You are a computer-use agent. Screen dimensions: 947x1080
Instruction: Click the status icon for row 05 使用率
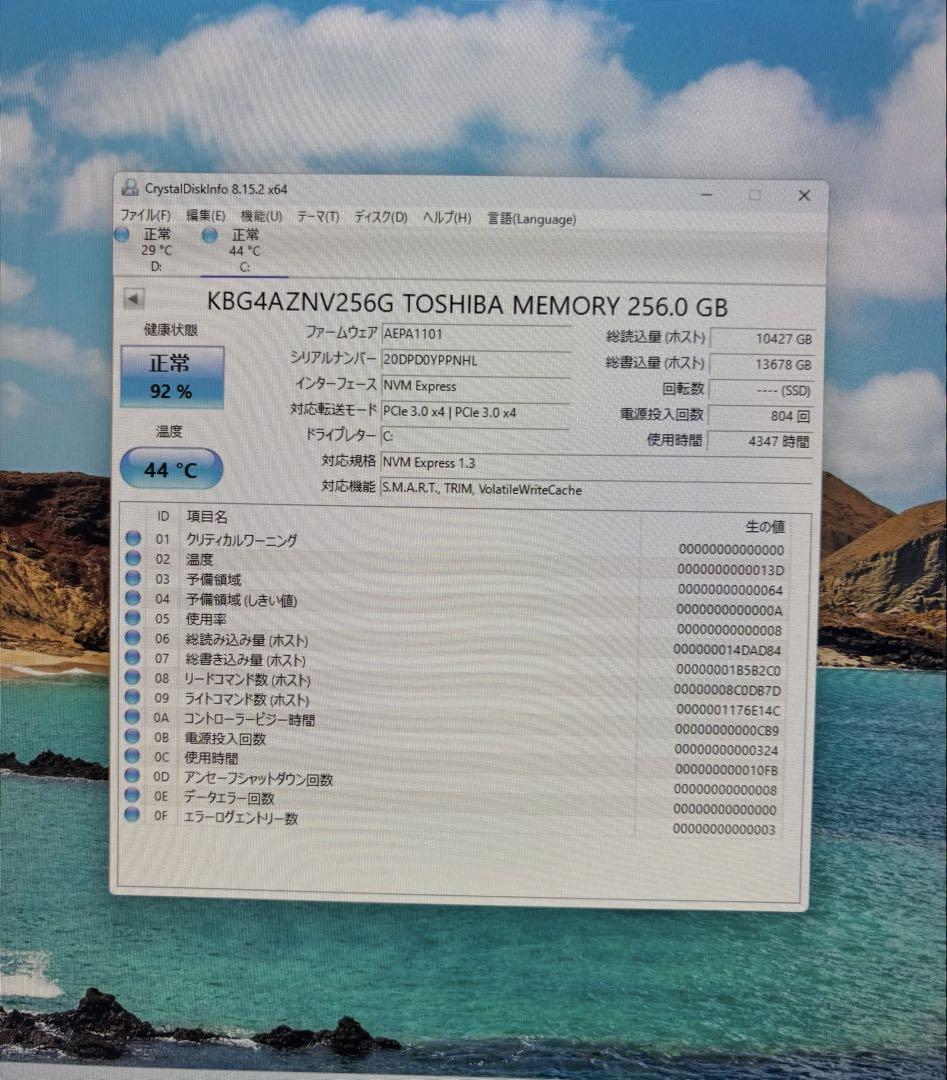click(x=134, y=618)
